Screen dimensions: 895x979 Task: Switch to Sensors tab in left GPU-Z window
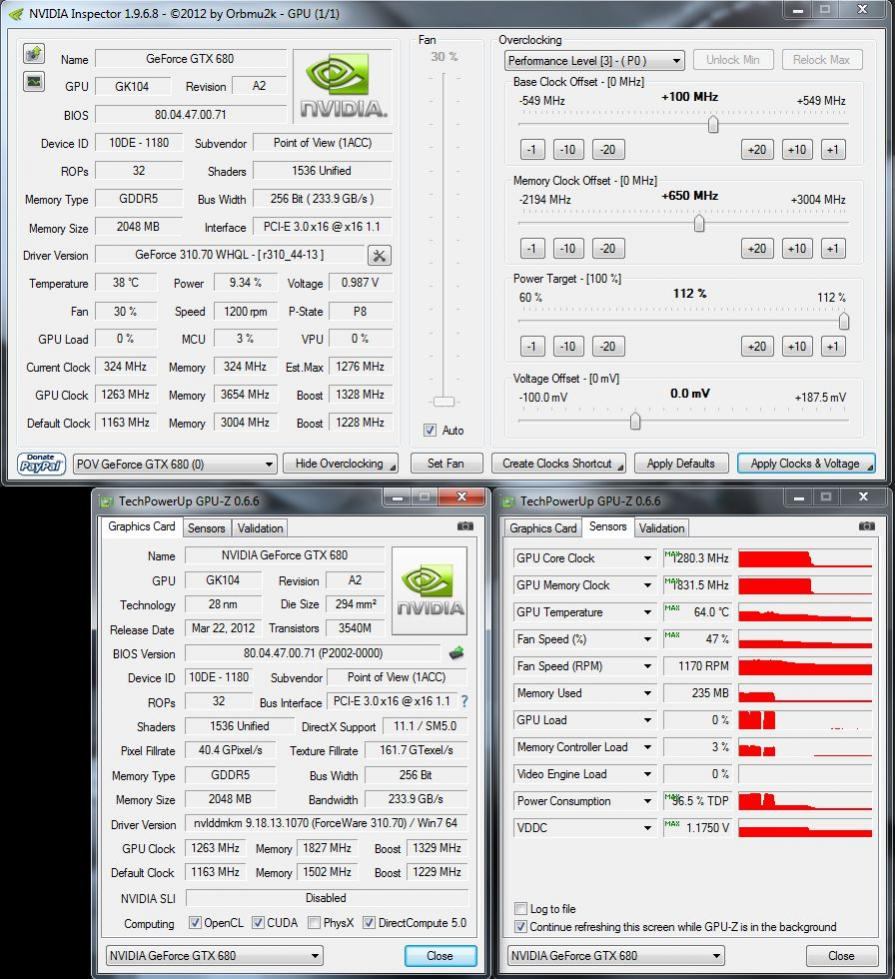point(206,528)
